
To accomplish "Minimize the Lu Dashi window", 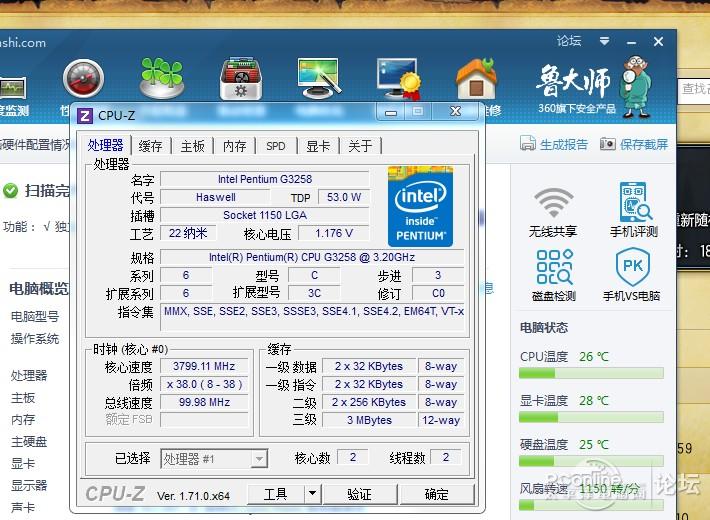I will 631,43.
